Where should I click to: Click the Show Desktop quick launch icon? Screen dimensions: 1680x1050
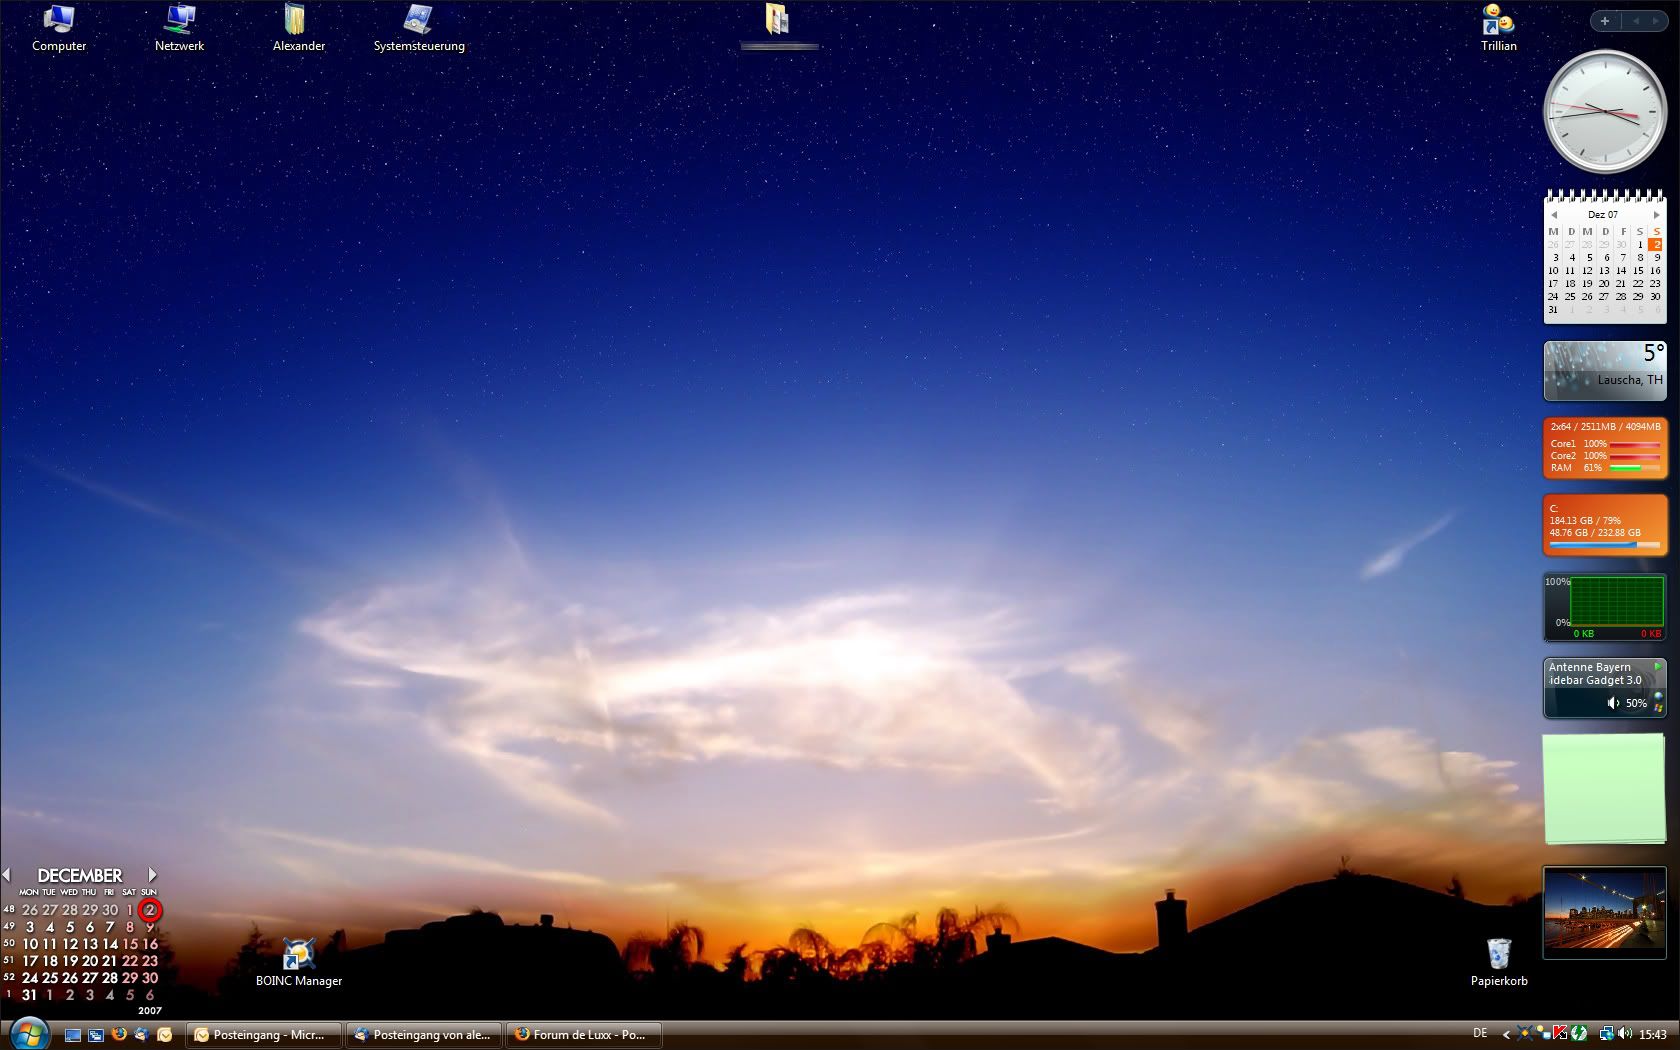click(x=72, y=1035)
